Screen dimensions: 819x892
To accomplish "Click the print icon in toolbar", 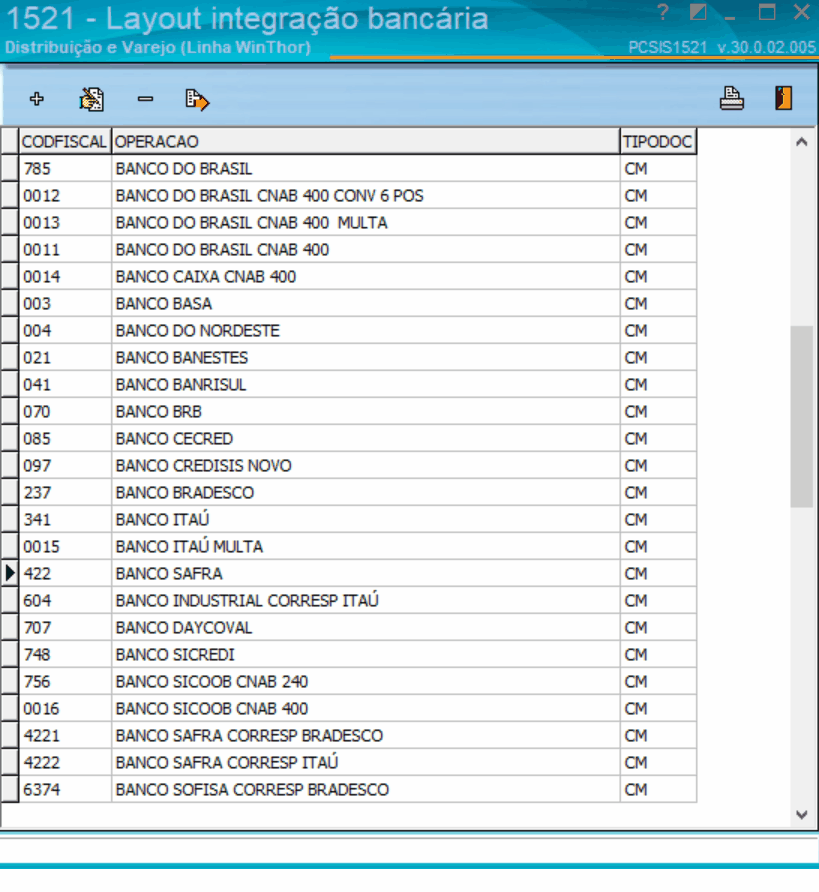I will click(x=732, y=98).
